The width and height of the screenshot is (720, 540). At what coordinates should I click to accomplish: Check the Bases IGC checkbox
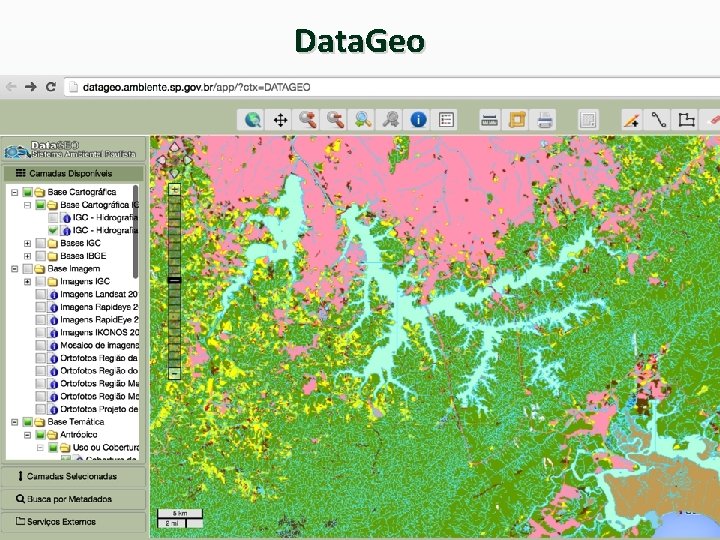[40, 243]
